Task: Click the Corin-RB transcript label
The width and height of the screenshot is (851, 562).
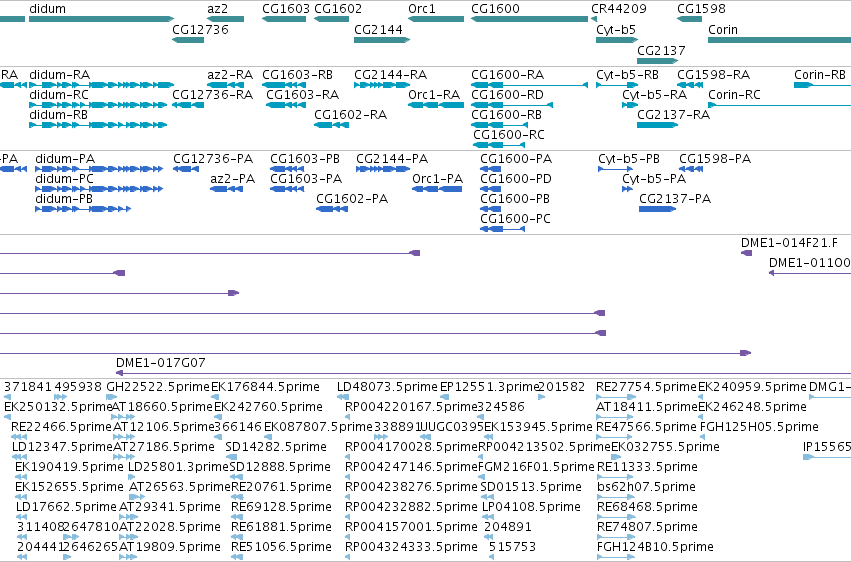Action: (x=820, y=75)
